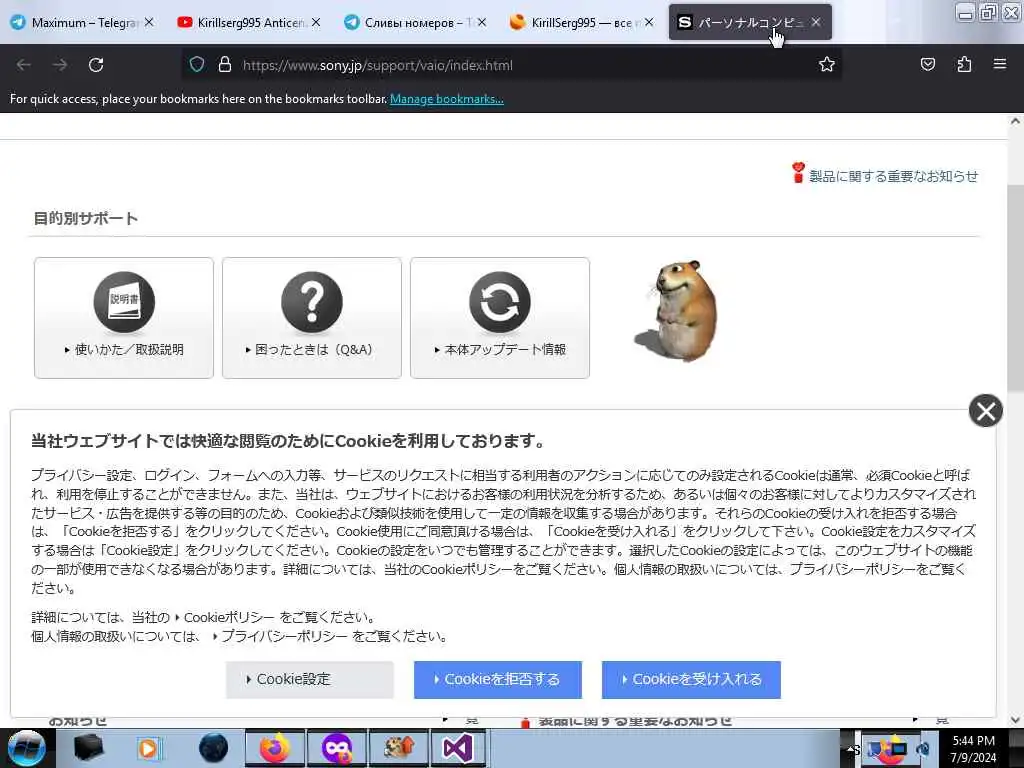The width and height of the screenshot is (1024, 768).
Task: Dismiss the cookie banner with X
Action: [985, 411]
